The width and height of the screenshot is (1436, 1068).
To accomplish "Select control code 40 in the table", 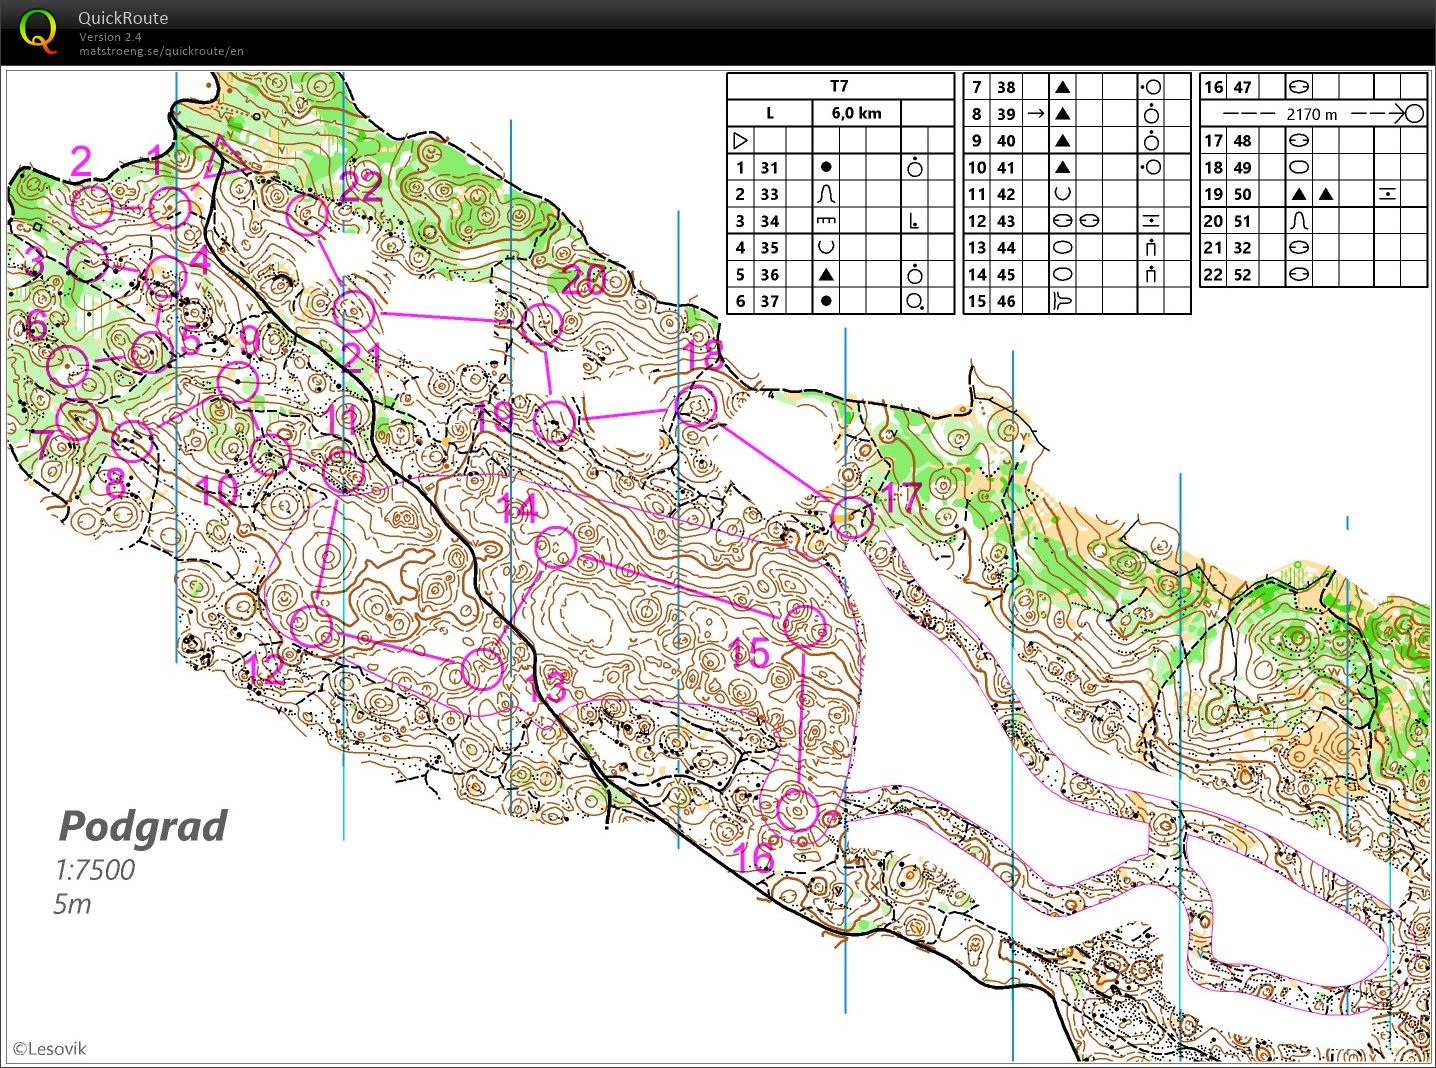I will pos(1006,141).
